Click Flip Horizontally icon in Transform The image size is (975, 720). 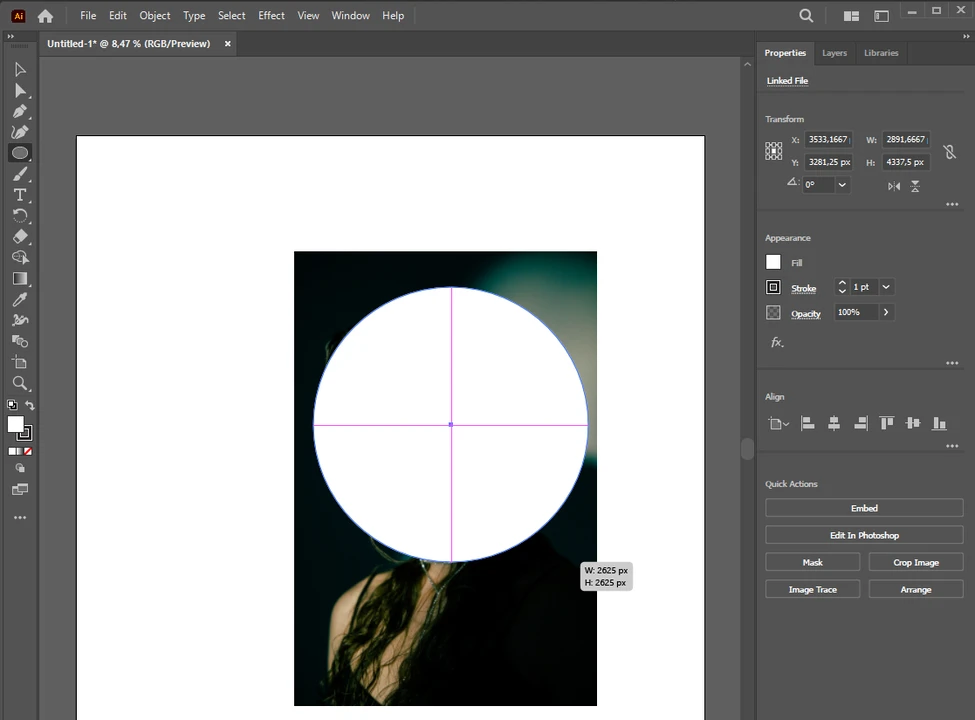894,186
